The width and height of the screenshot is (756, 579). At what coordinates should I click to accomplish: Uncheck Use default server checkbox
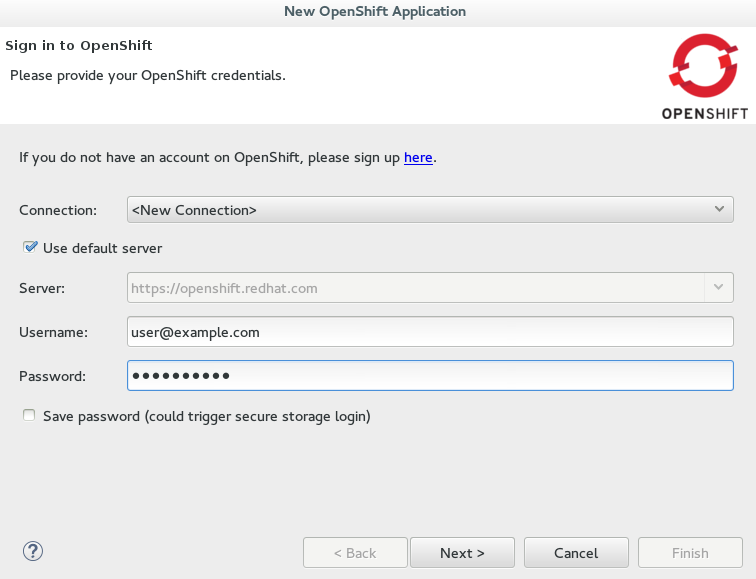30,247
